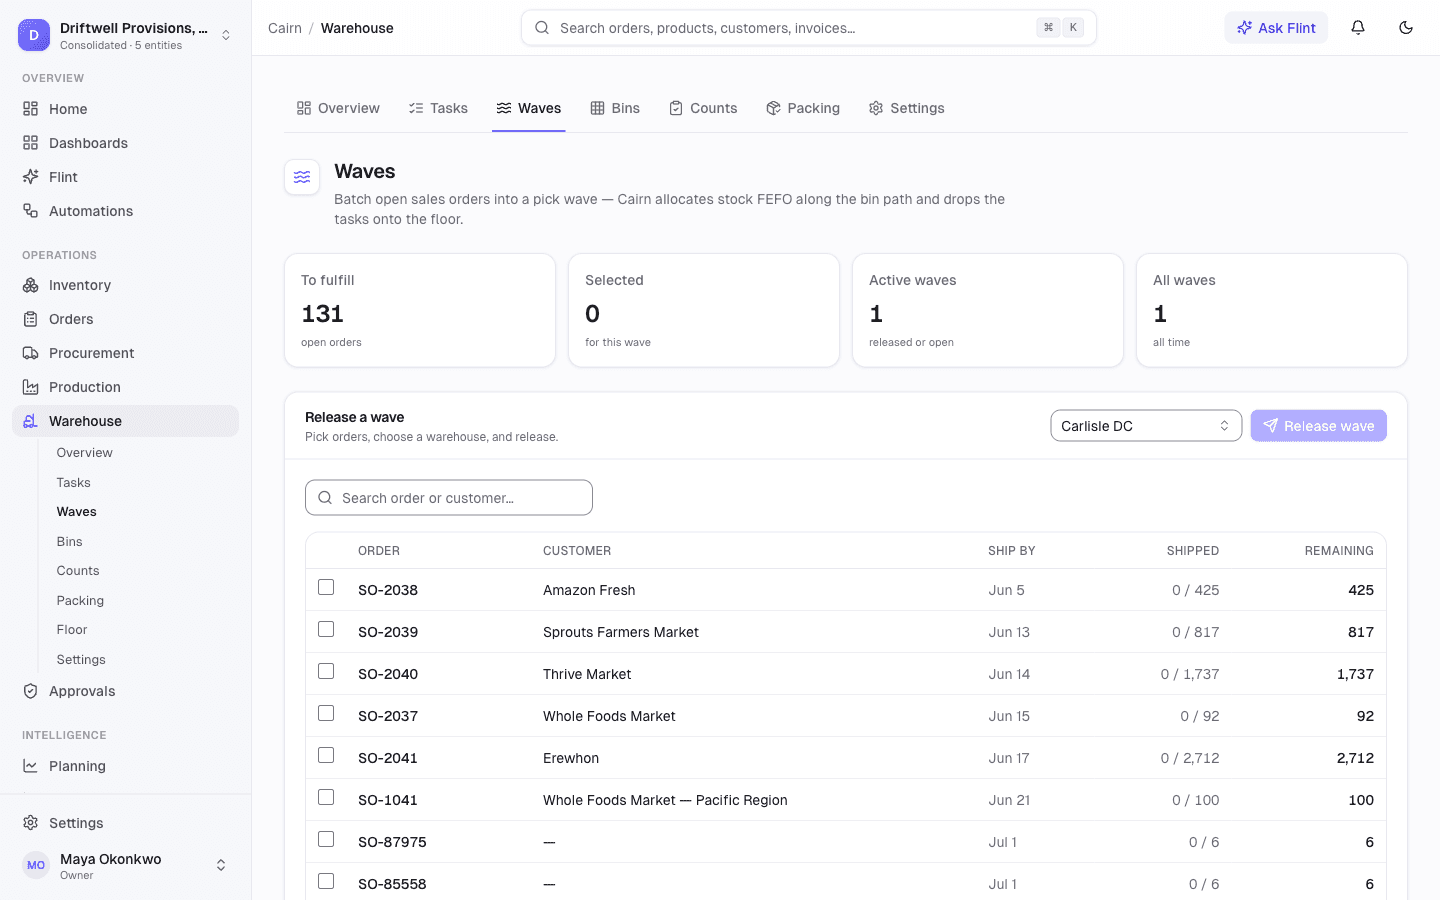Toggle dark mode moon icon

click(1406, 28)
